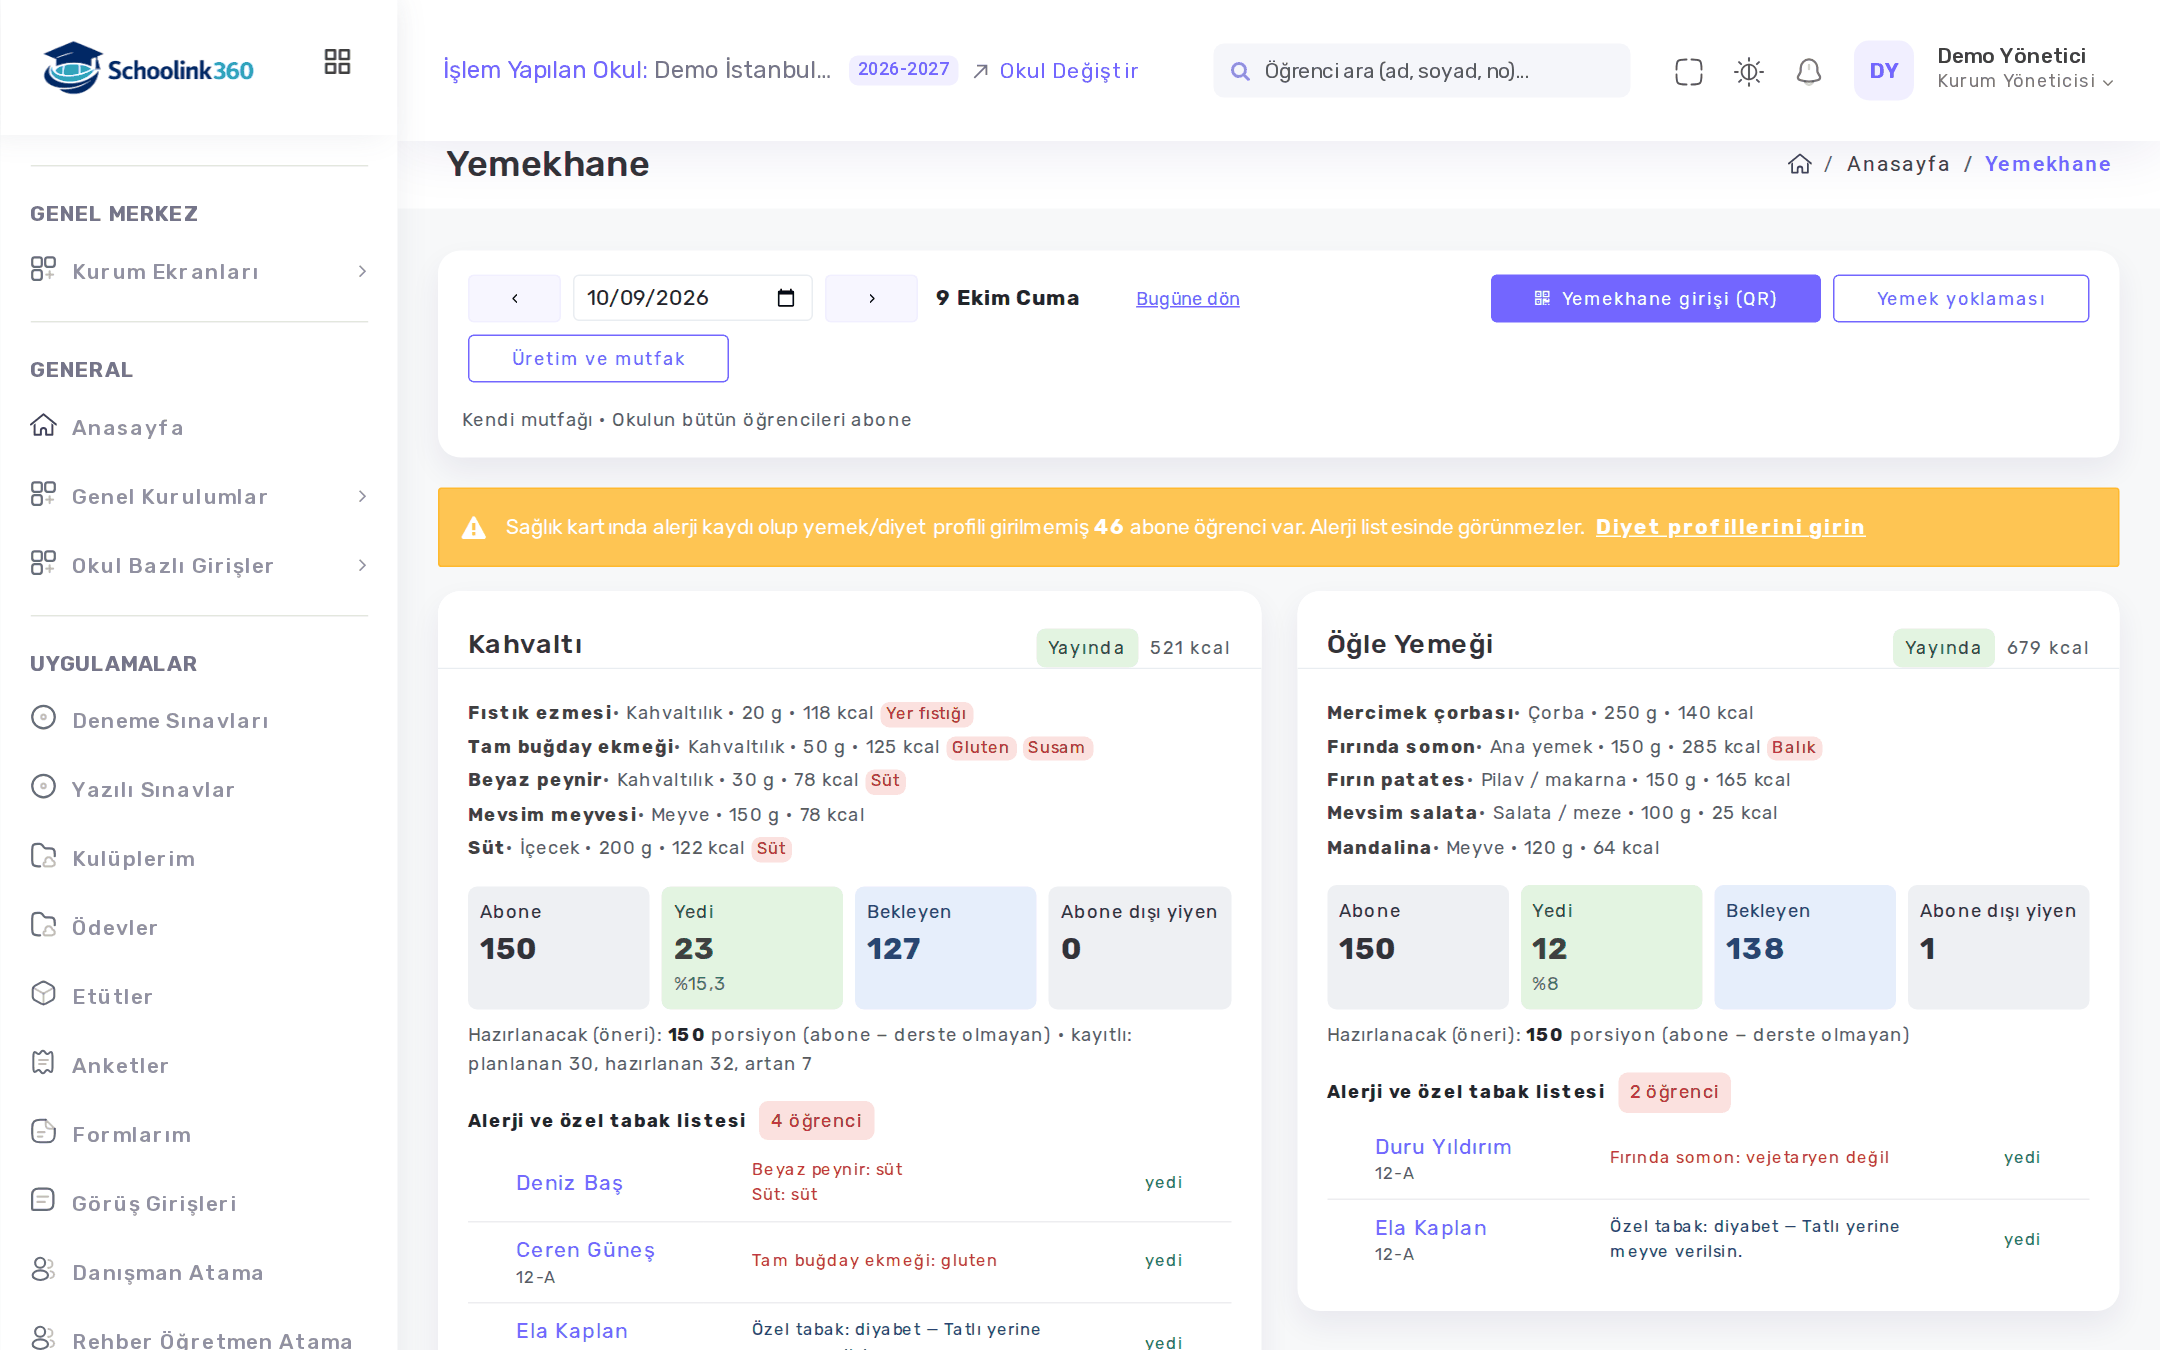
Task: Click the Kahvaltı Bekleyen 127 card
Action: coord(945,947)
